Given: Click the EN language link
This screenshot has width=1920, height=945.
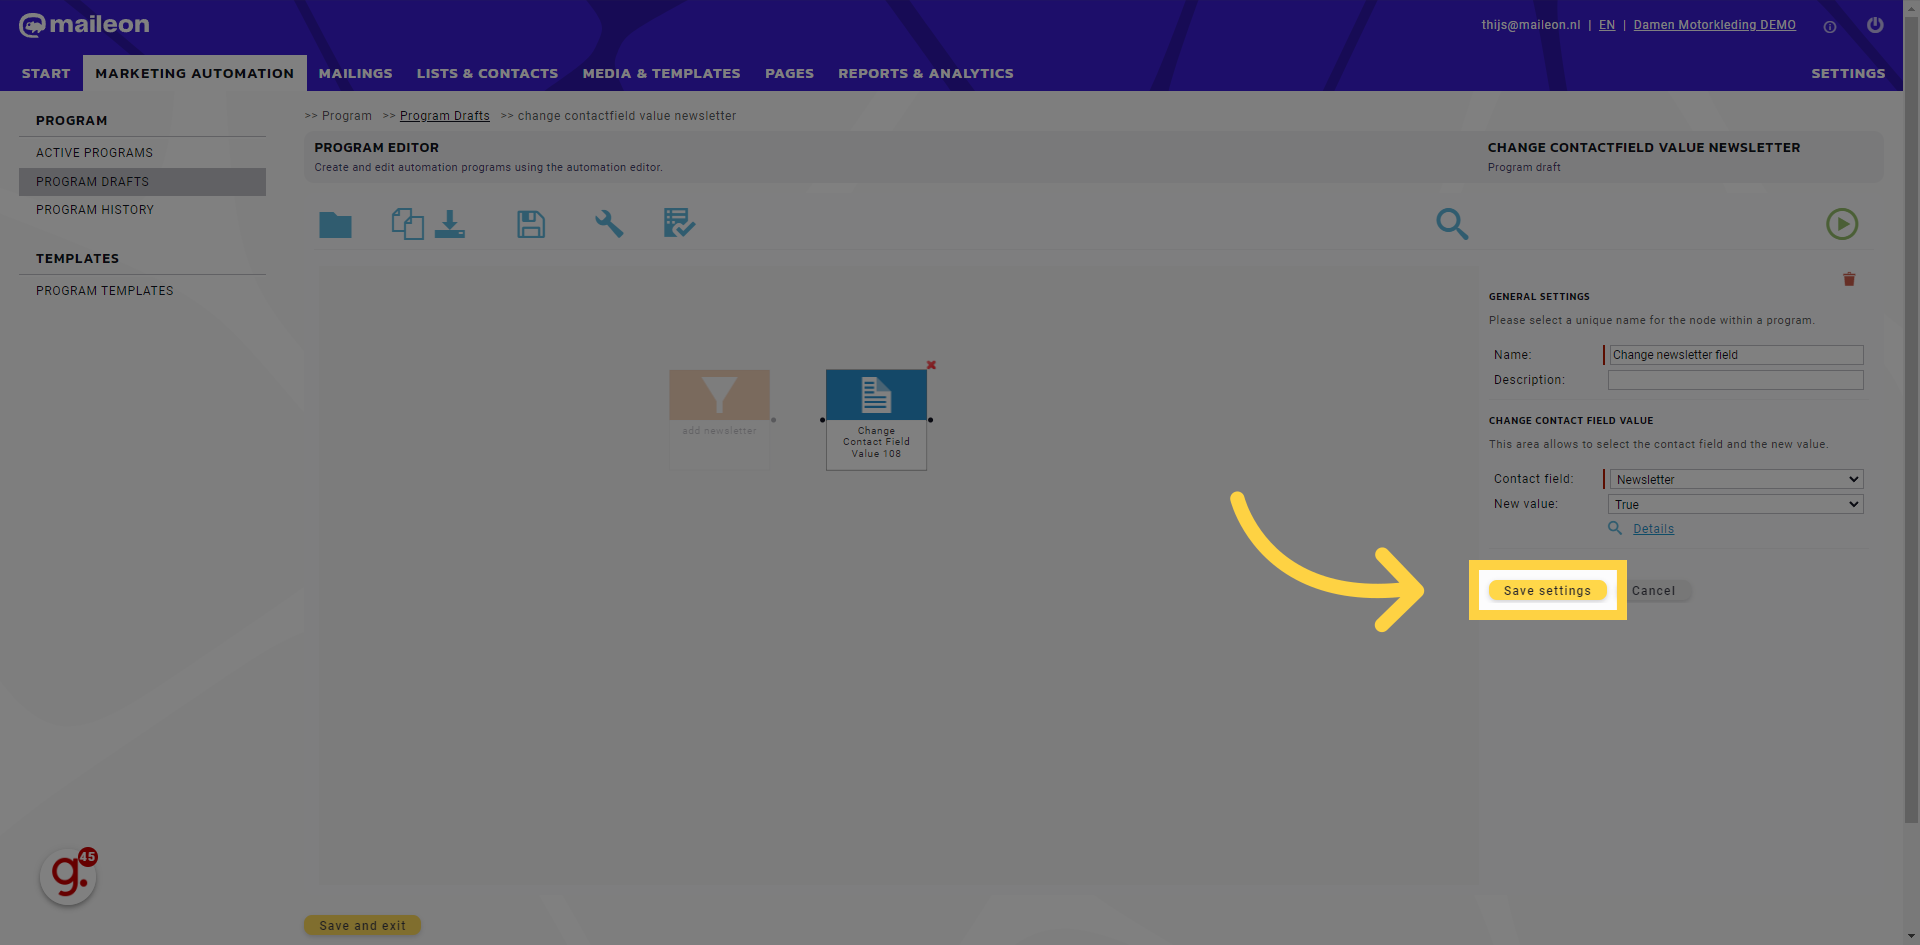Looking at the screenshot, I should [1607, 25].
